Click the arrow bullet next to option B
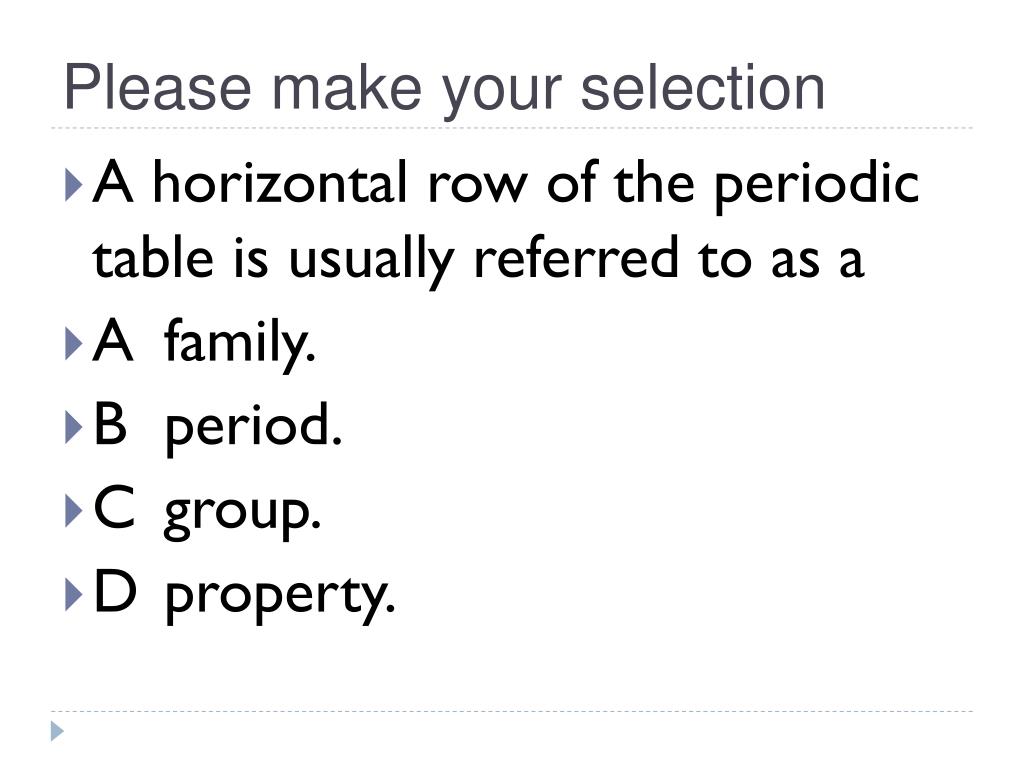The width and height of the screenshot is (1024, 768). coord(74,428)
